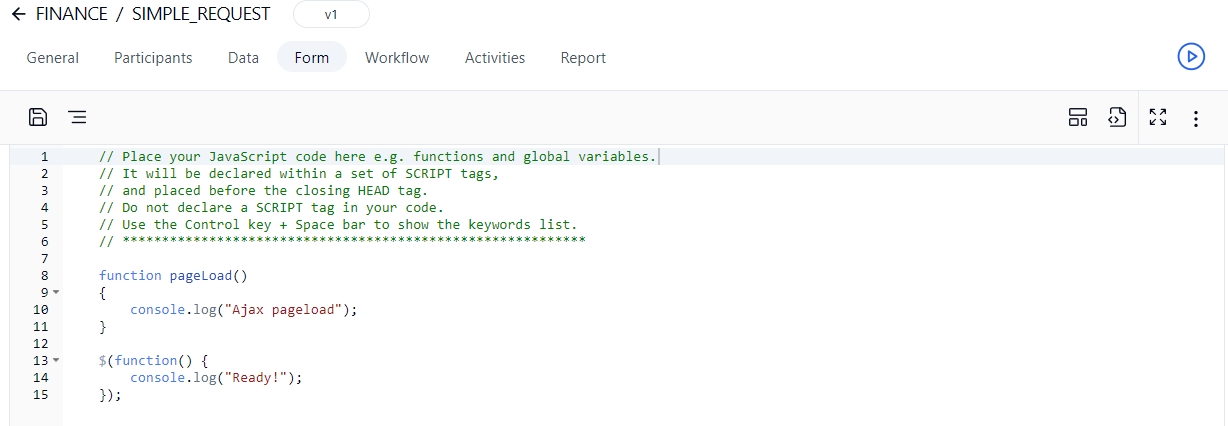Image resolution: width=1228 pixels, height=426 pixels.
Task: Open the Participants tab
Action: [153, 58]
